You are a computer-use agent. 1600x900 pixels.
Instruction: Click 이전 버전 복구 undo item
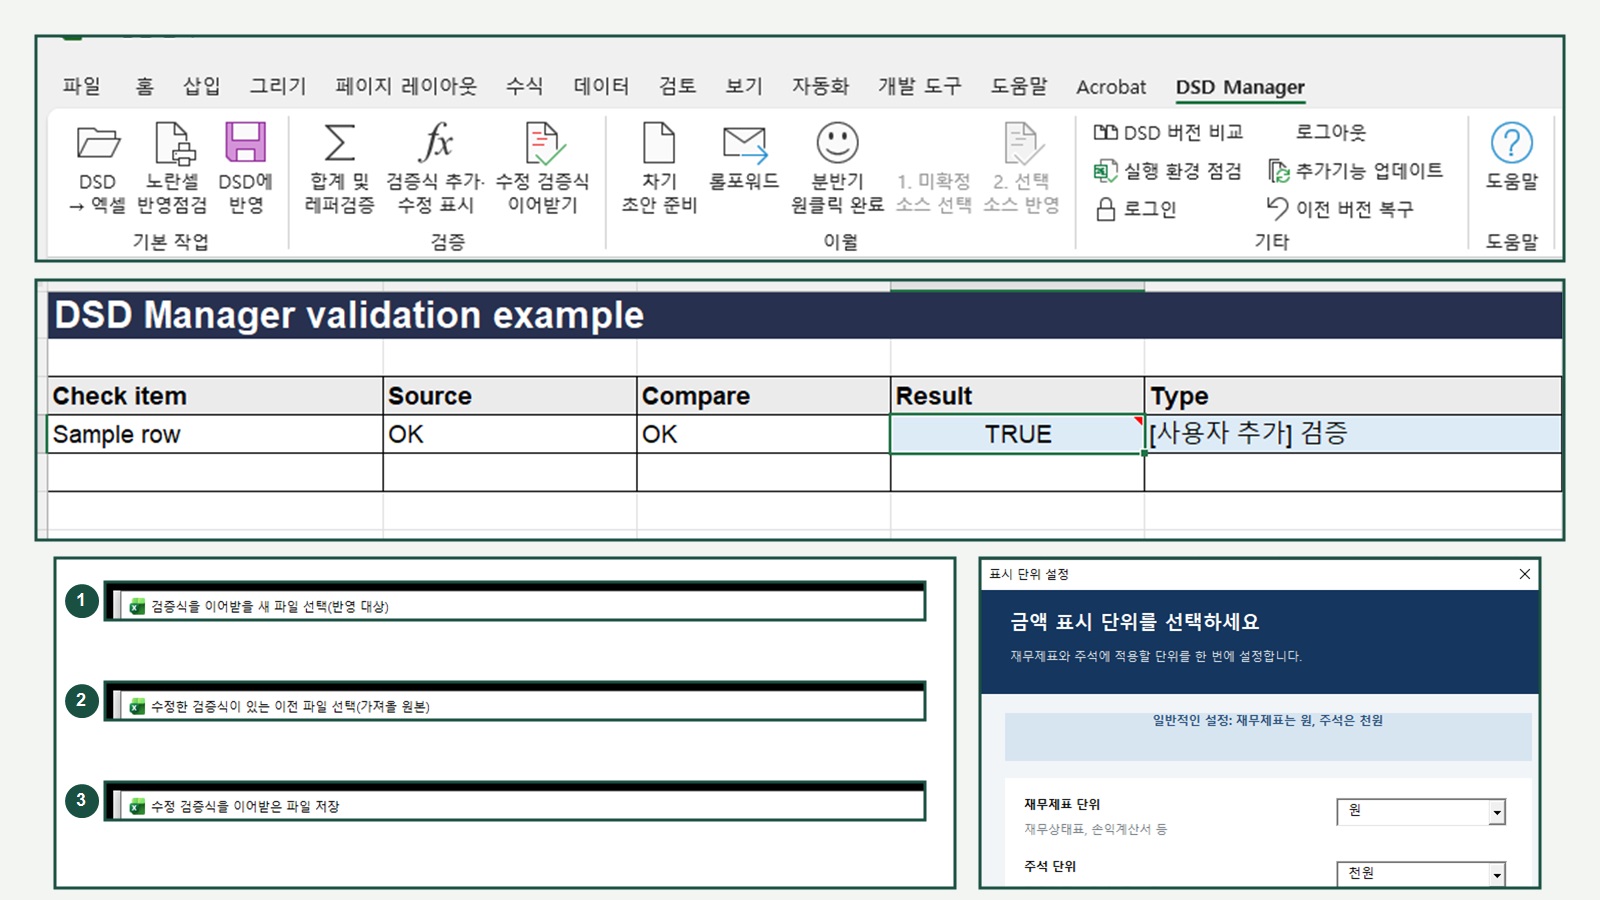coord(1340,209)
